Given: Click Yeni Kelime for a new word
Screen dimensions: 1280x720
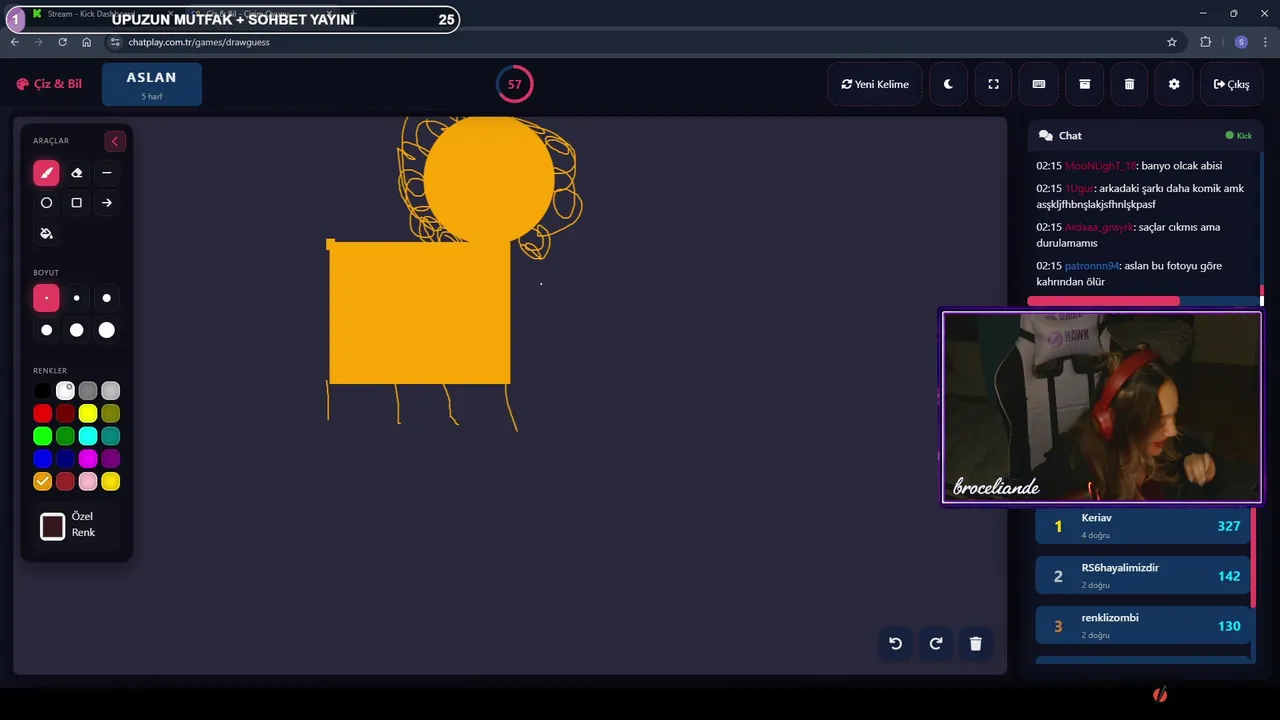Looking at the screenshot, I should tap(875, 84).
